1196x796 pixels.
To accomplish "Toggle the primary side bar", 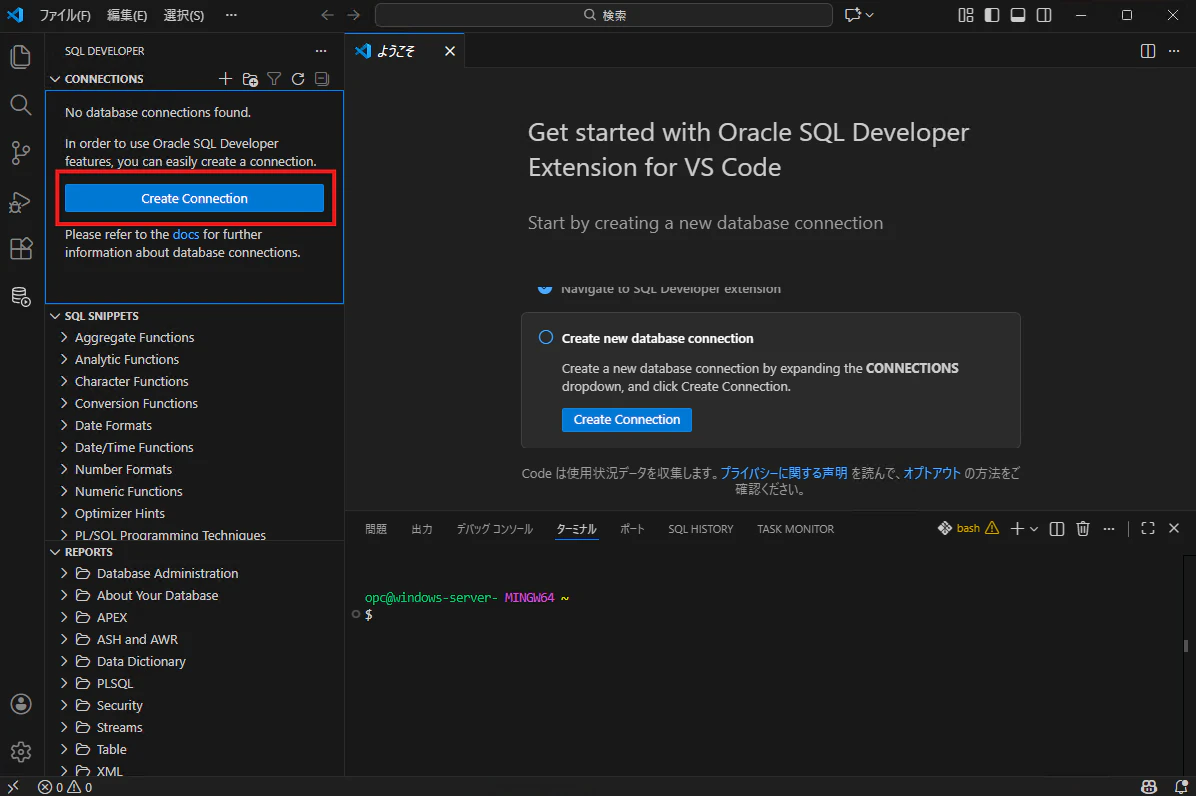I will pos(992,15).
